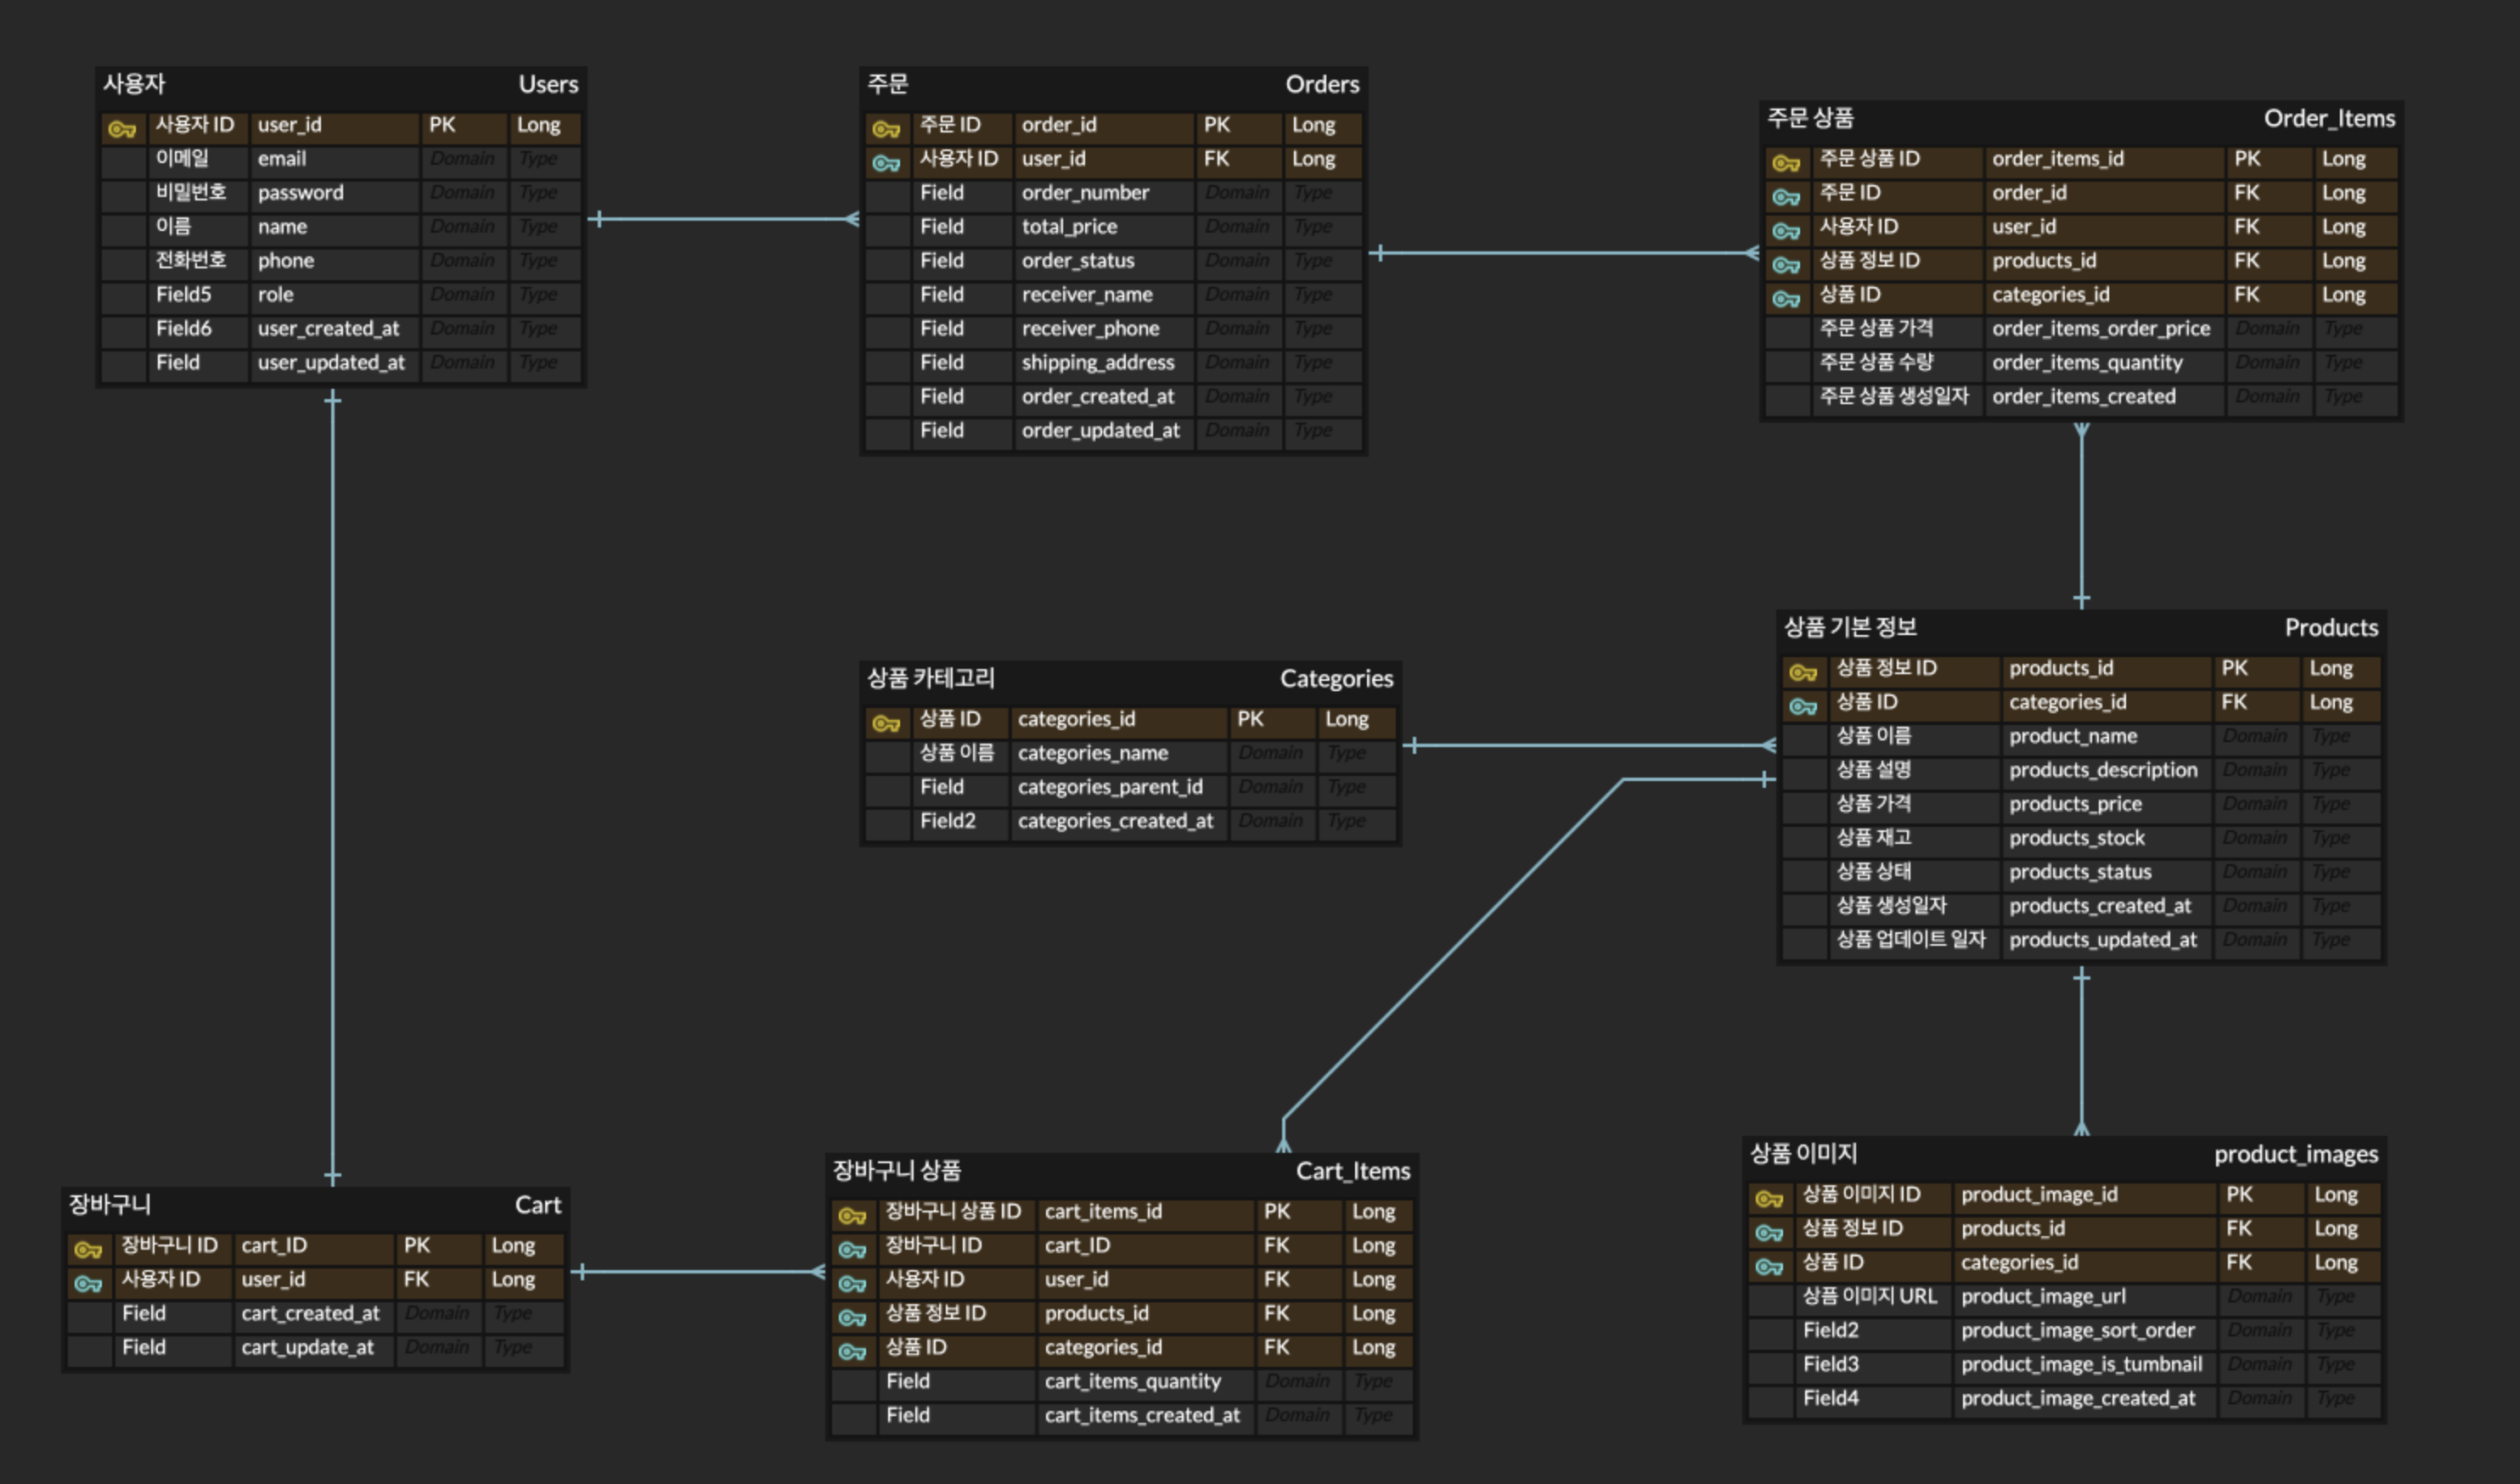
Task: Click the Domain placeholder for total_price
Action: [1238, 228]
